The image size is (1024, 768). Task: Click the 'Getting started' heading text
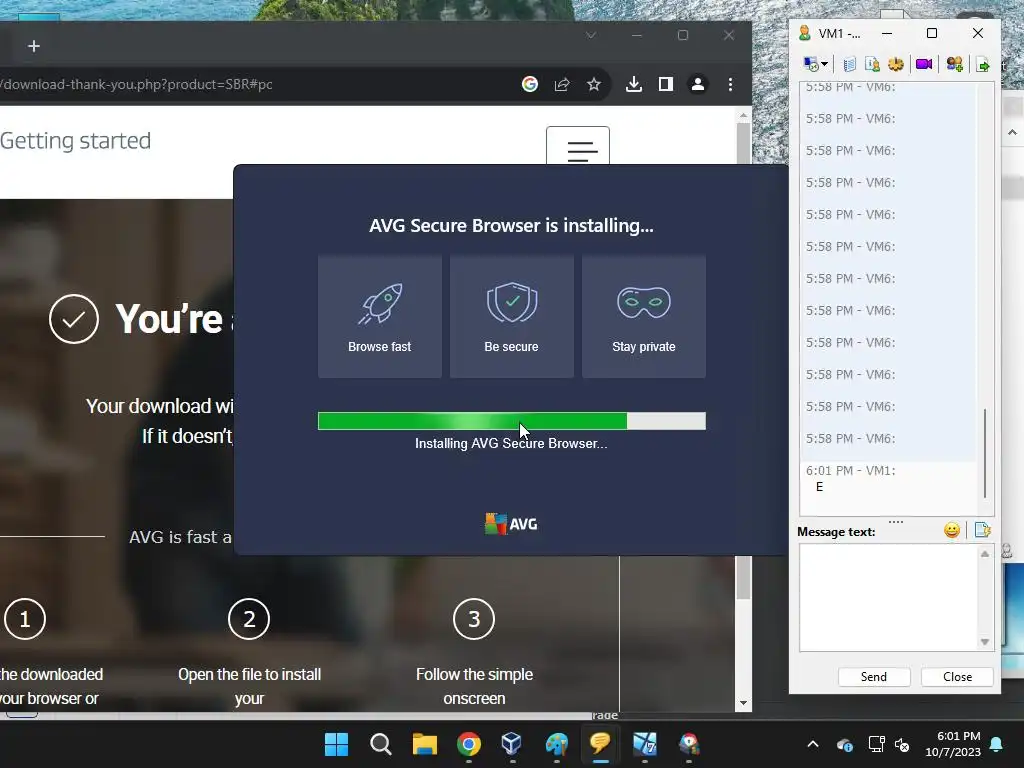coord(75,141)
